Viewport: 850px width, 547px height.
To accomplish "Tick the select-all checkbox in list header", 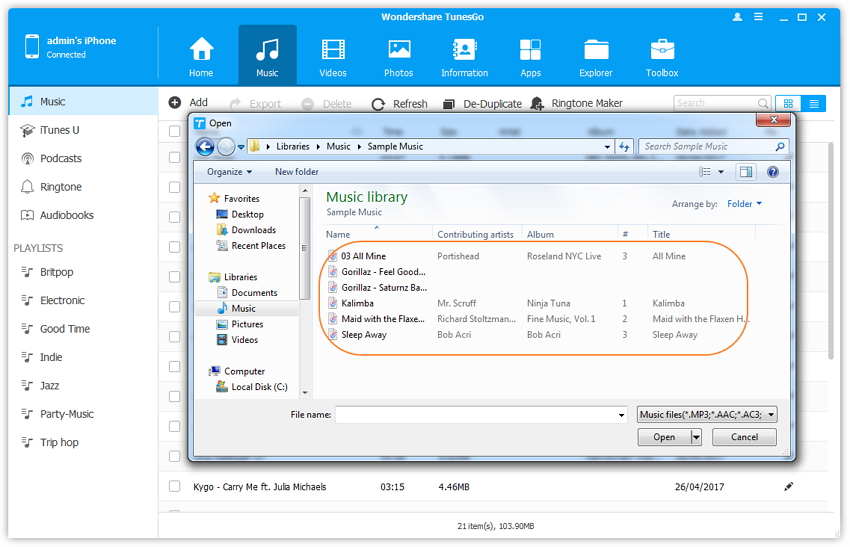I will 175,131.
